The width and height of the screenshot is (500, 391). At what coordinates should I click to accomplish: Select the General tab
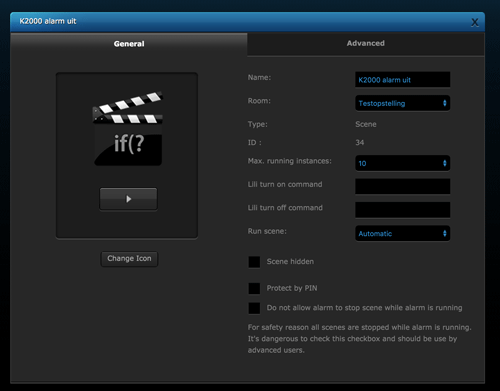[129, 44]
